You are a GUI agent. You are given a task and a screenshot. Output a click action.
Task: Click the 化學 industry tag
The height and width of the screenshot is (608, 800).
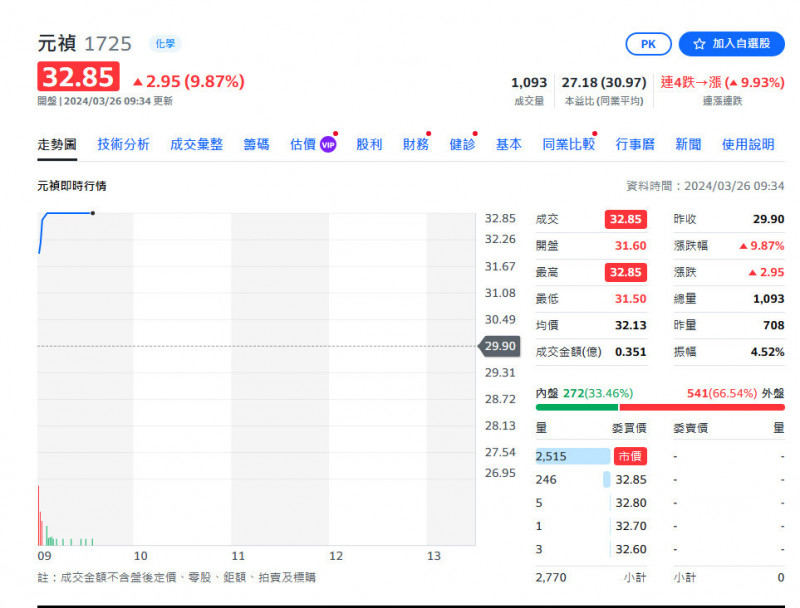(165, 44)
